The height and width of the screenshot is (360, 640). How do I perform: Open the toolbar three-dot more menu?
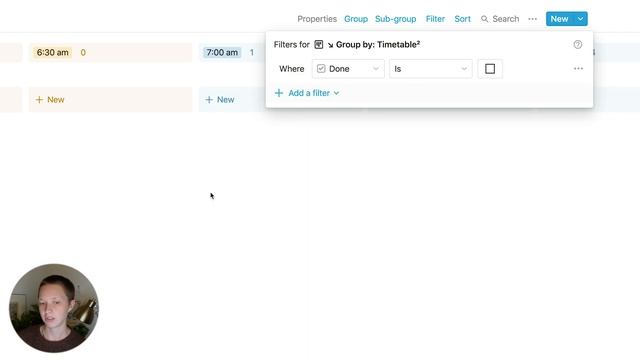[532, 19]
